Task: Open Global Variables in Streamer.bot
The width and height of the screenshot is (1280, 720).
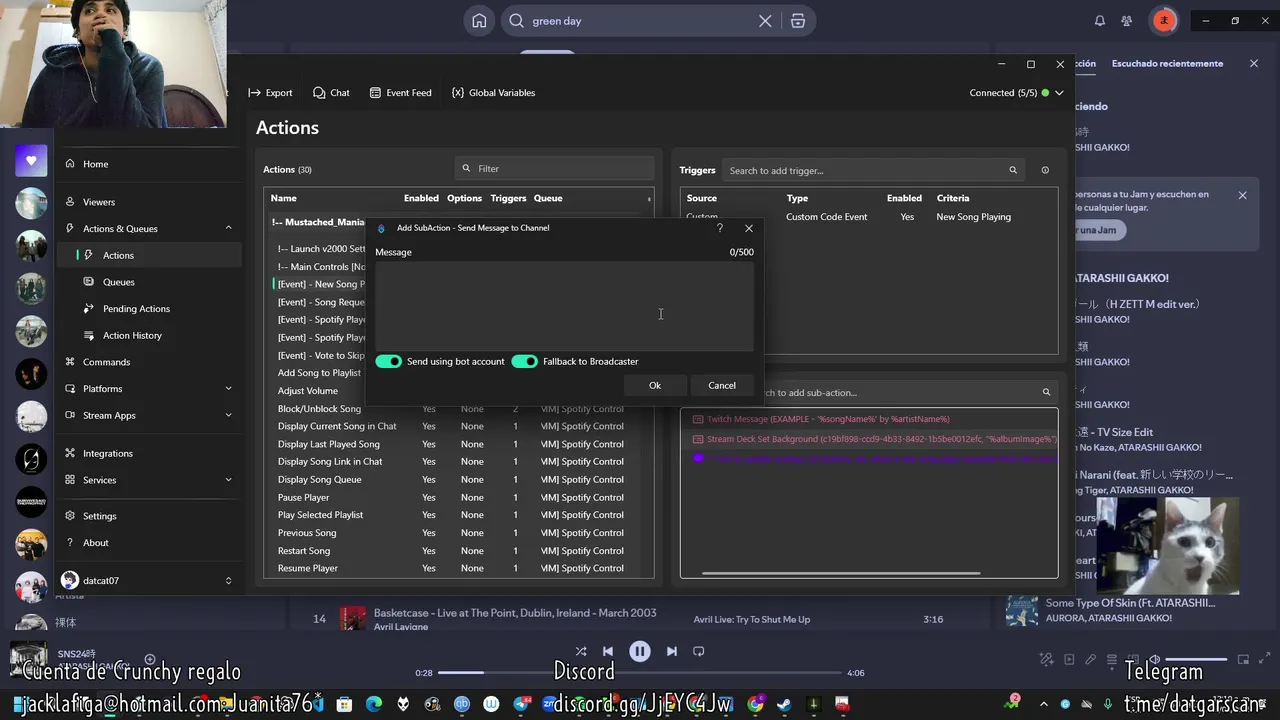Action: 493,93
